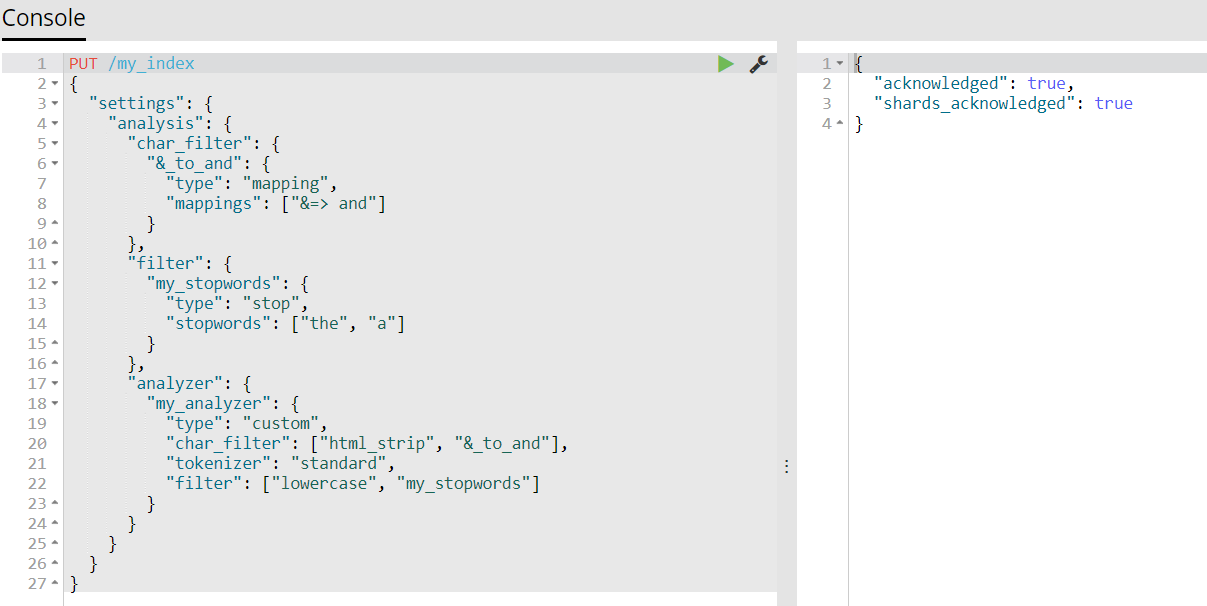Collapse the "filter" block fold arrow

click(54, 264)
